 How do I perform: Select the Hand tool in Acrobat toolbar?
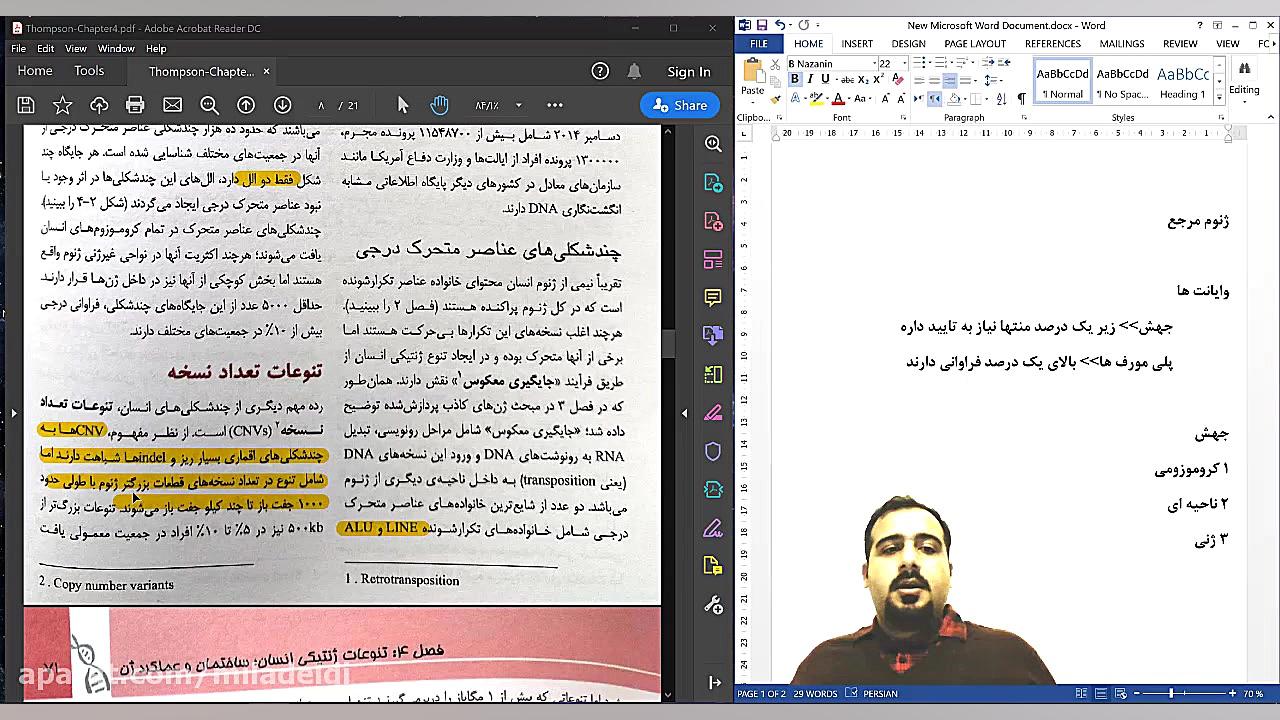pyautogui.click(x=439, y=105)
